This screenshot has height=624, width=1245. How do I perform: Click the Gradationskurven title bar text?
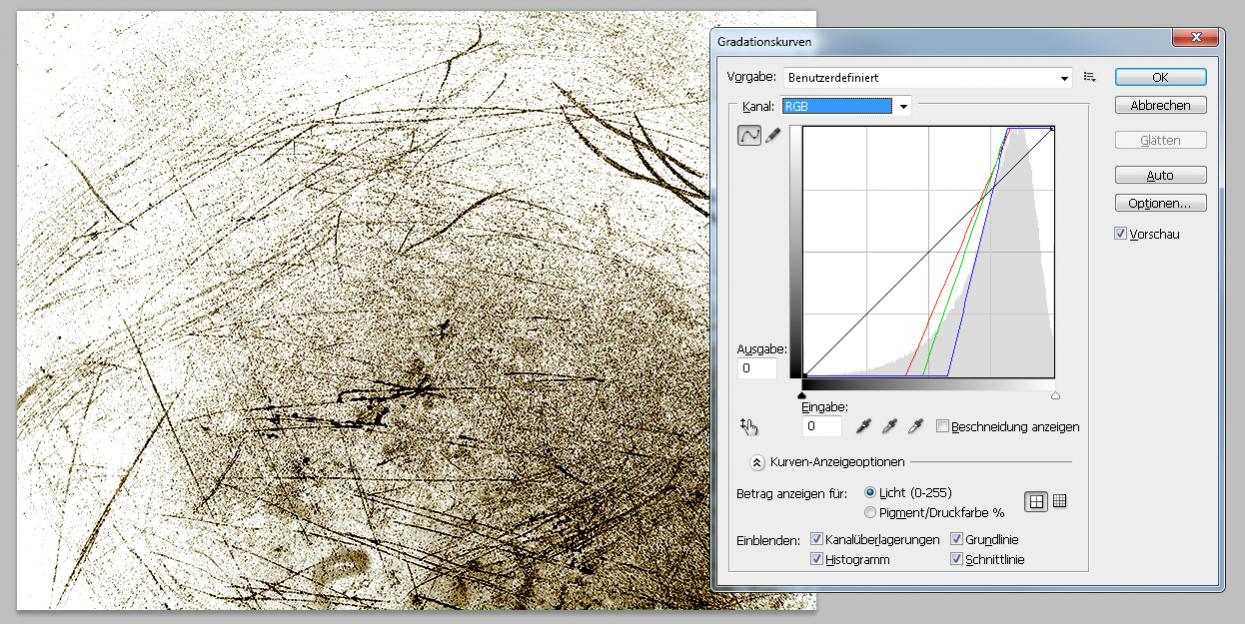click(765, 42)
